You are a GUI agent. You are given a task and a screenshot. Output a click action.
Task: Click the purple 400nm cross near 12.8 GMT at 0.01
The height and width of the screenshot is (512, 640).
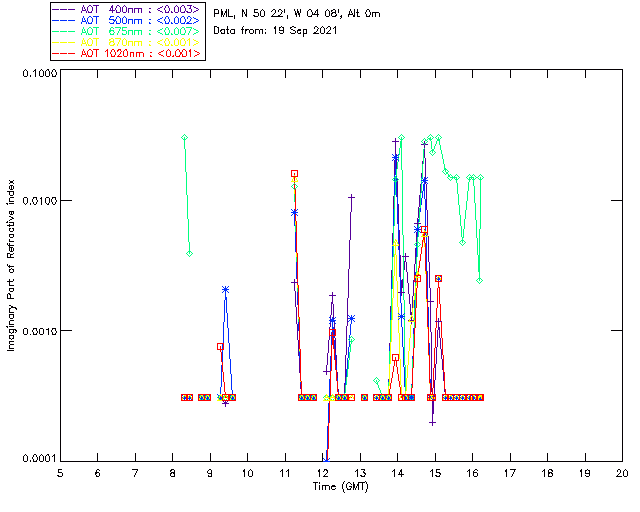[351, 198]
